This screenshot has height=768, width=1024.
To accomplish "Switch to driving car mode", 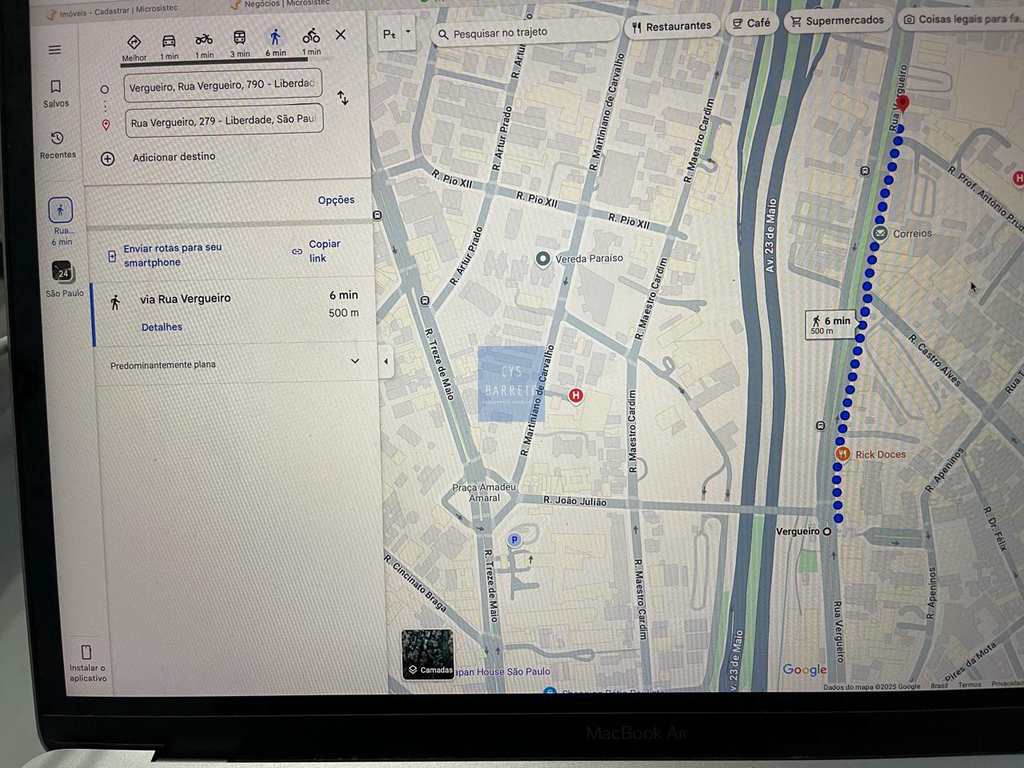I will point(168,46).
